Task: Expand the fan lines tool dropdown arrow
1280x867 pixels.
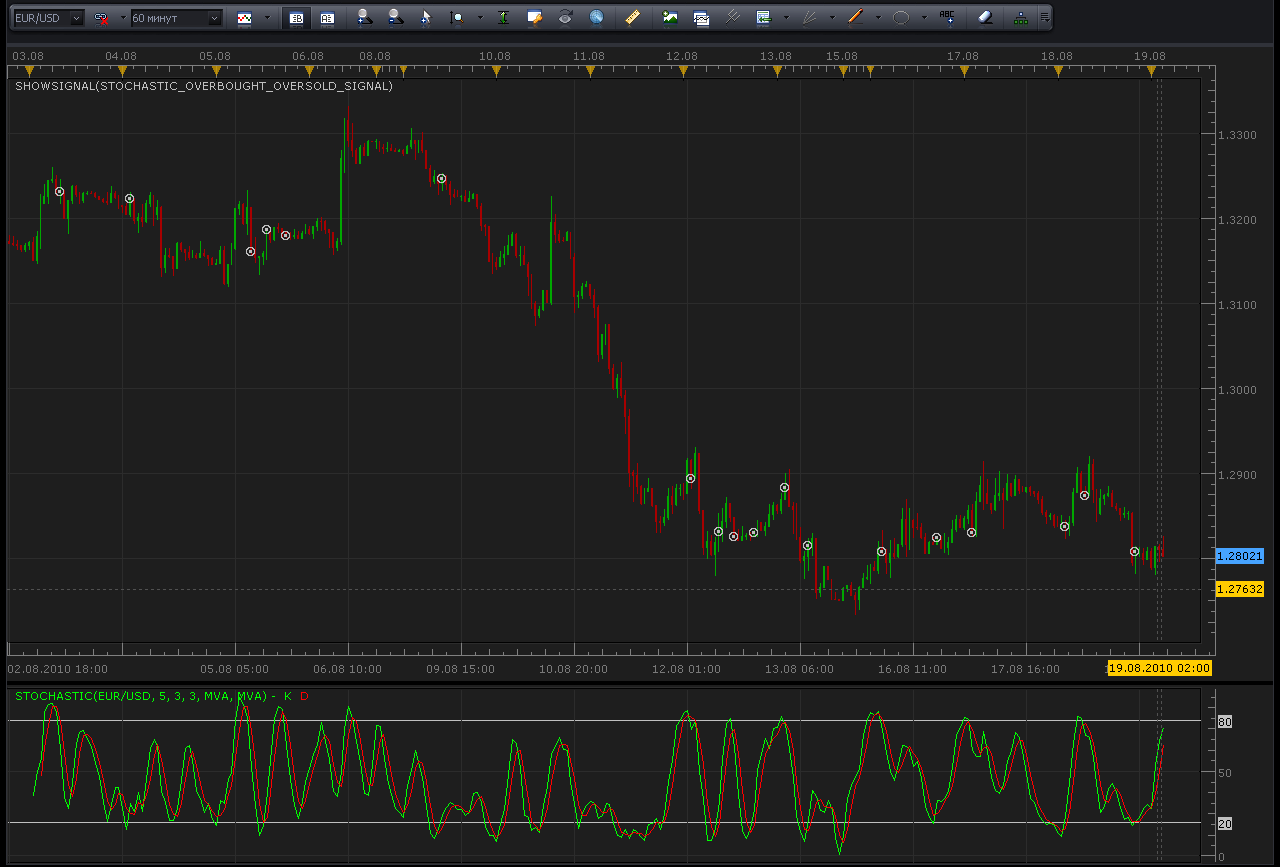Action: 832,18
